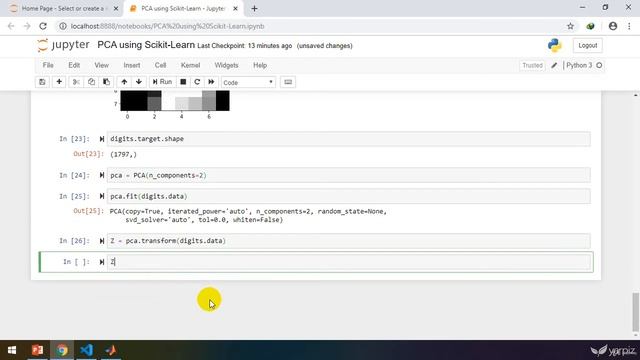Close the Home Page browser tab
The width and height of the screenshot is (640, 360).
pos(116,8)
